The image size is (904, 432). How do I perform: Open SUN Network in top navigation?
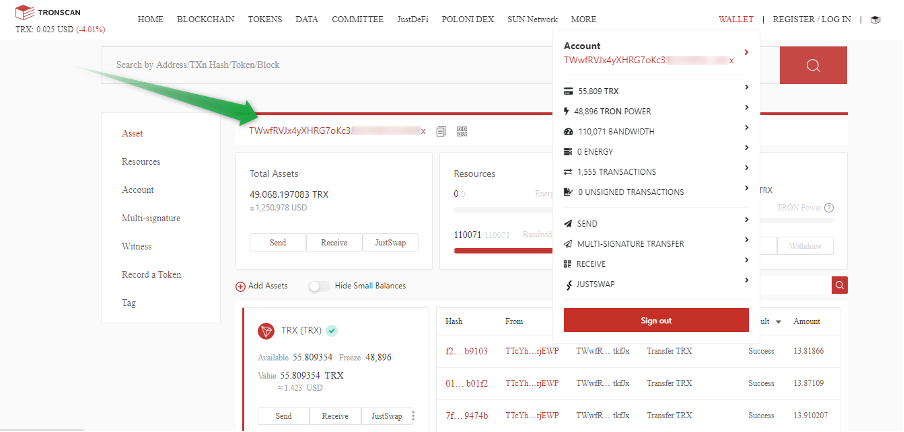coord(533,19)
